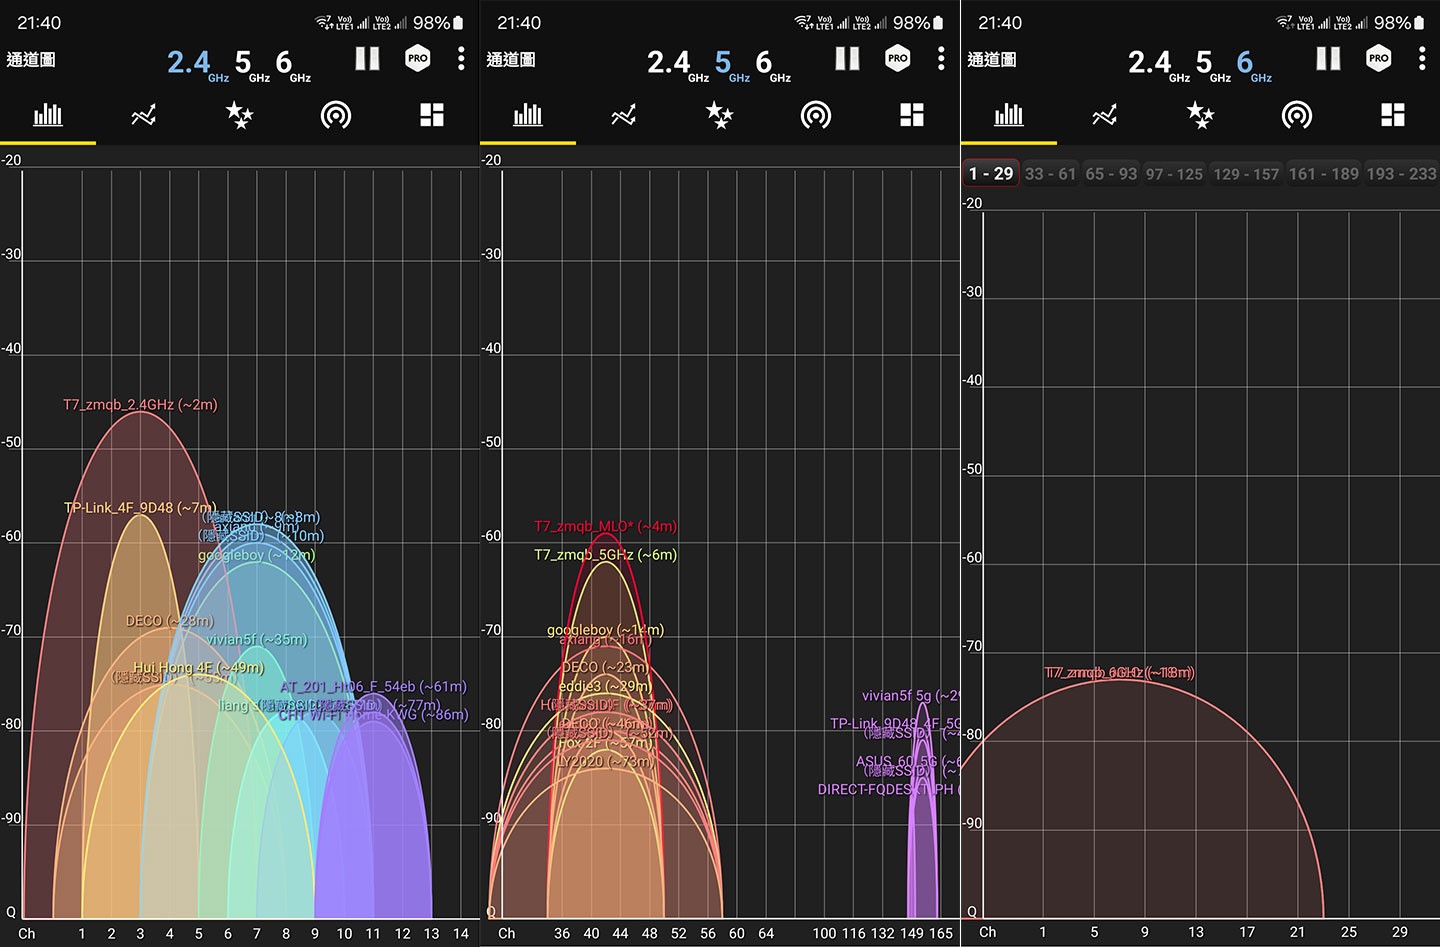Viewport: 1440px width, 947px height.
Task: Select the 1 - 29 channel range tab
Action: tap(991, 174)
